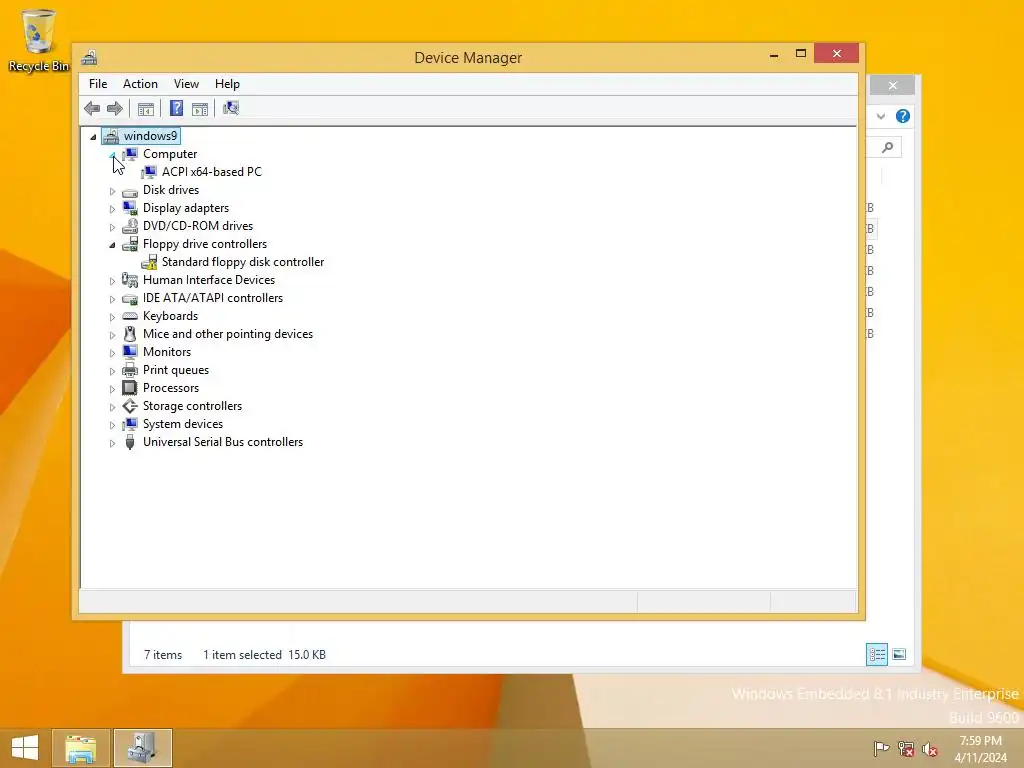Toggle the console tree toolbar icon
1024x768 pixels.
pos(146,109)
